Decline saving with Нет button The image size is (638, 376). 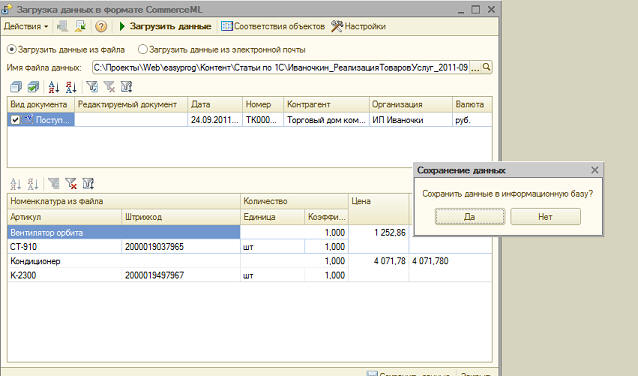point(545,217)
